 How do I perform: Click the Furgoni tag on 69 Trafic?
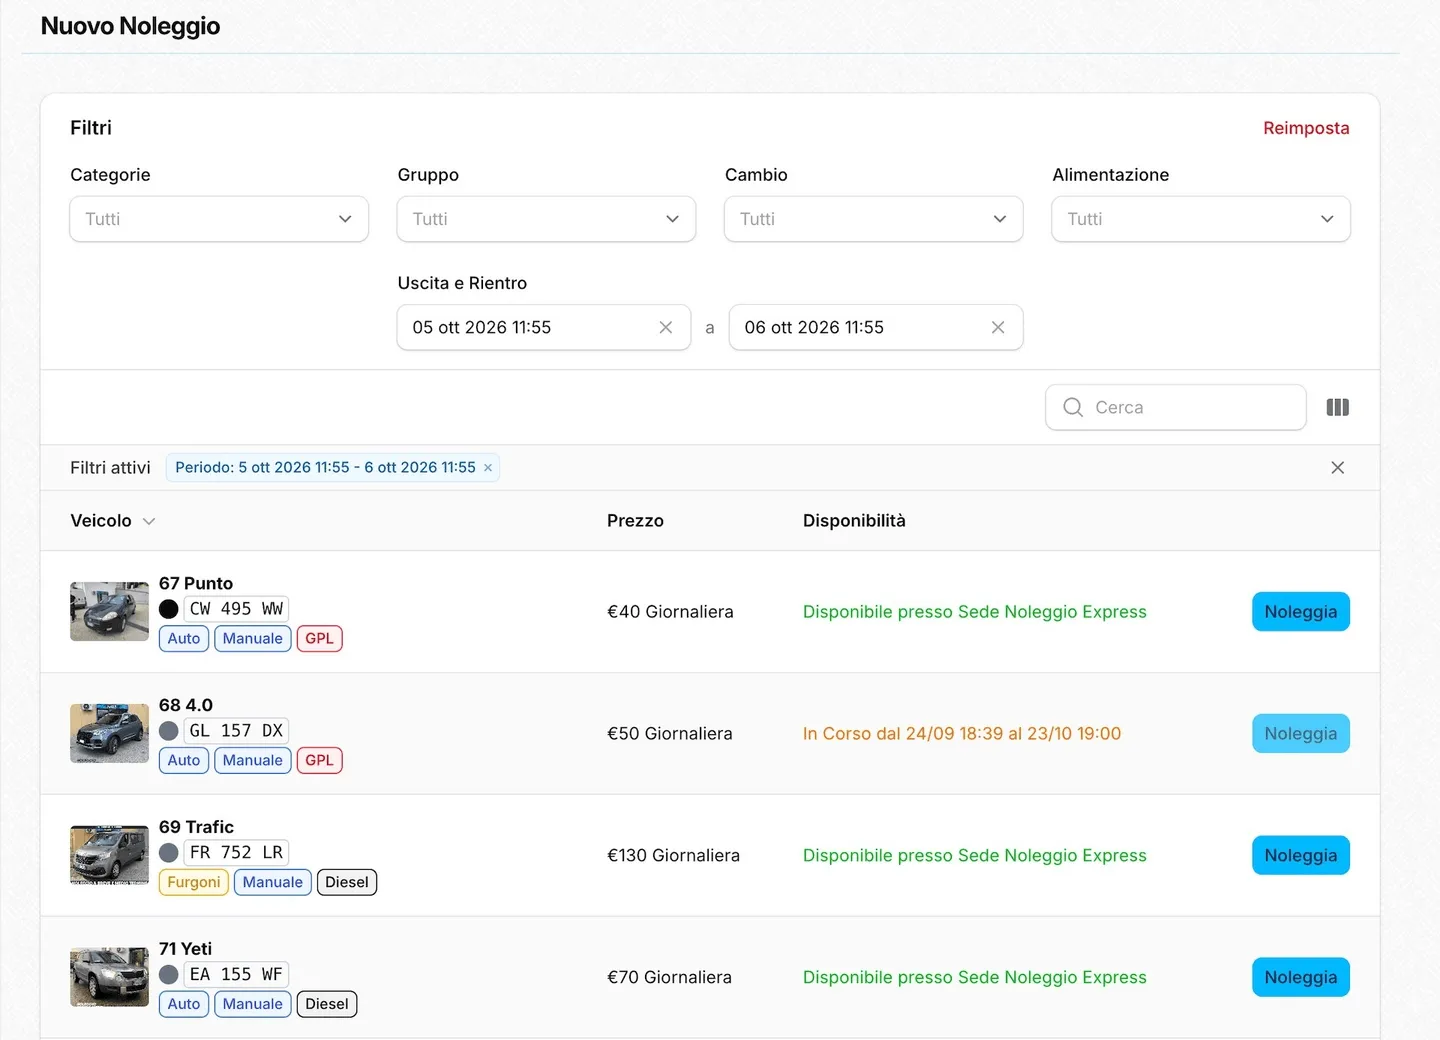194,883
